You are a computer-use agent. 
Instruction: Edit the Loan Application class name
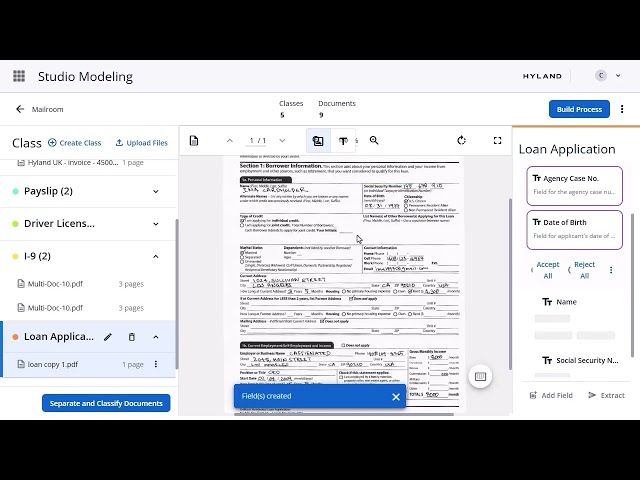coord(108,337)
